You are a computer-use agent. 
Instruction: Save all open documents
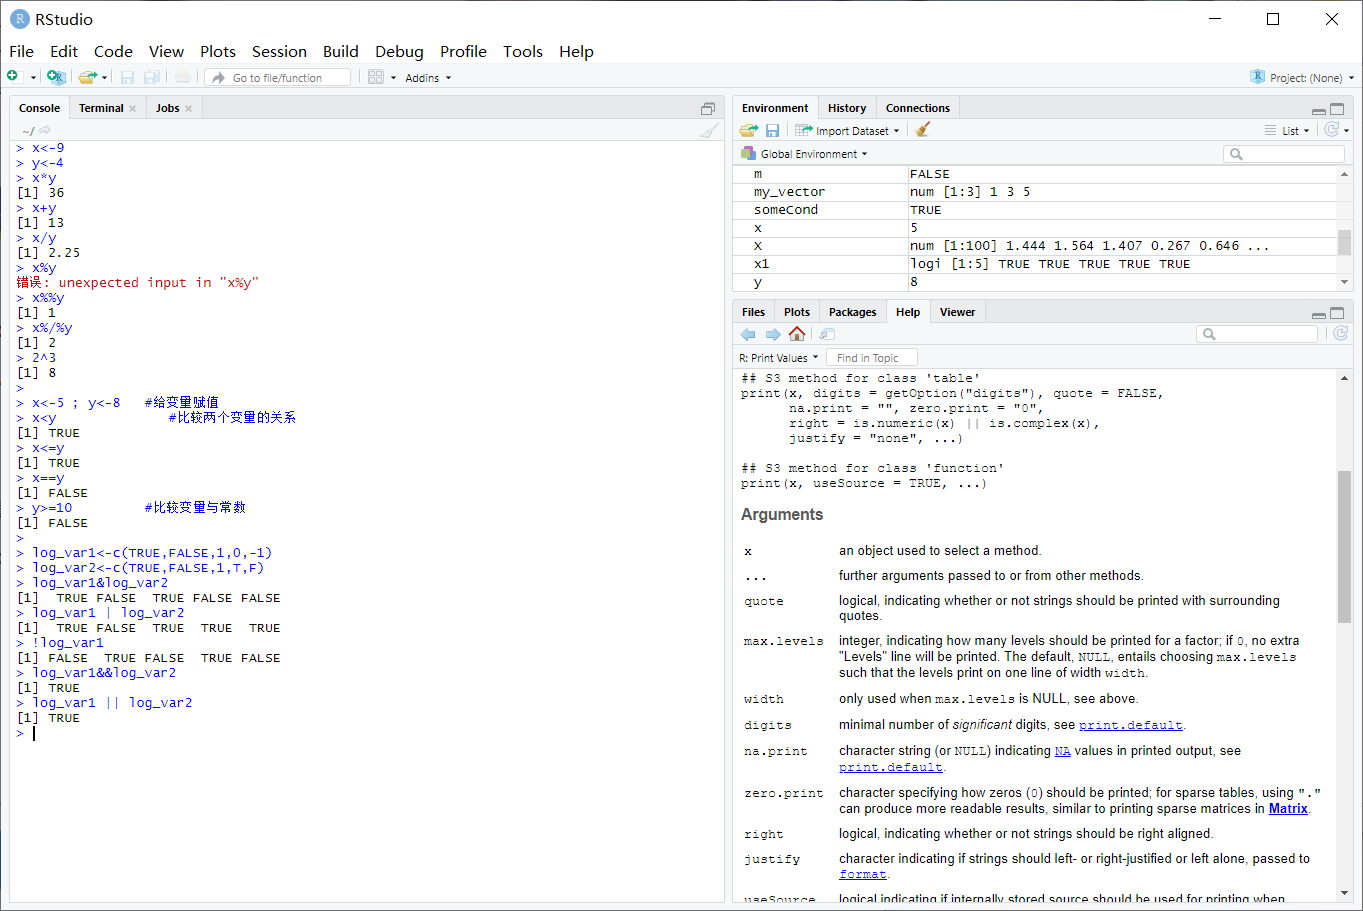pyautogui.click(x=152, y=77)
